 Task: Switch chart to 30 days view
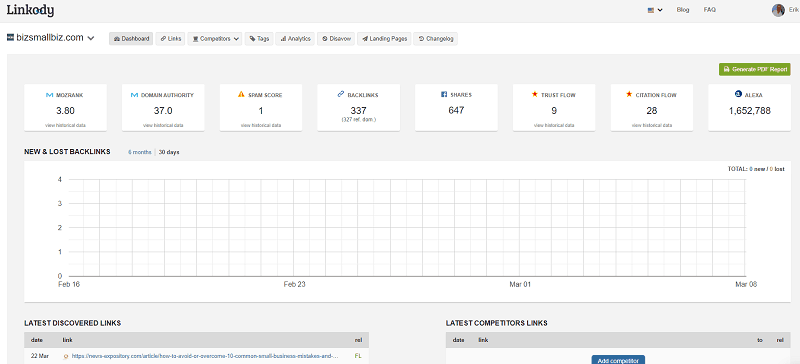169,152
